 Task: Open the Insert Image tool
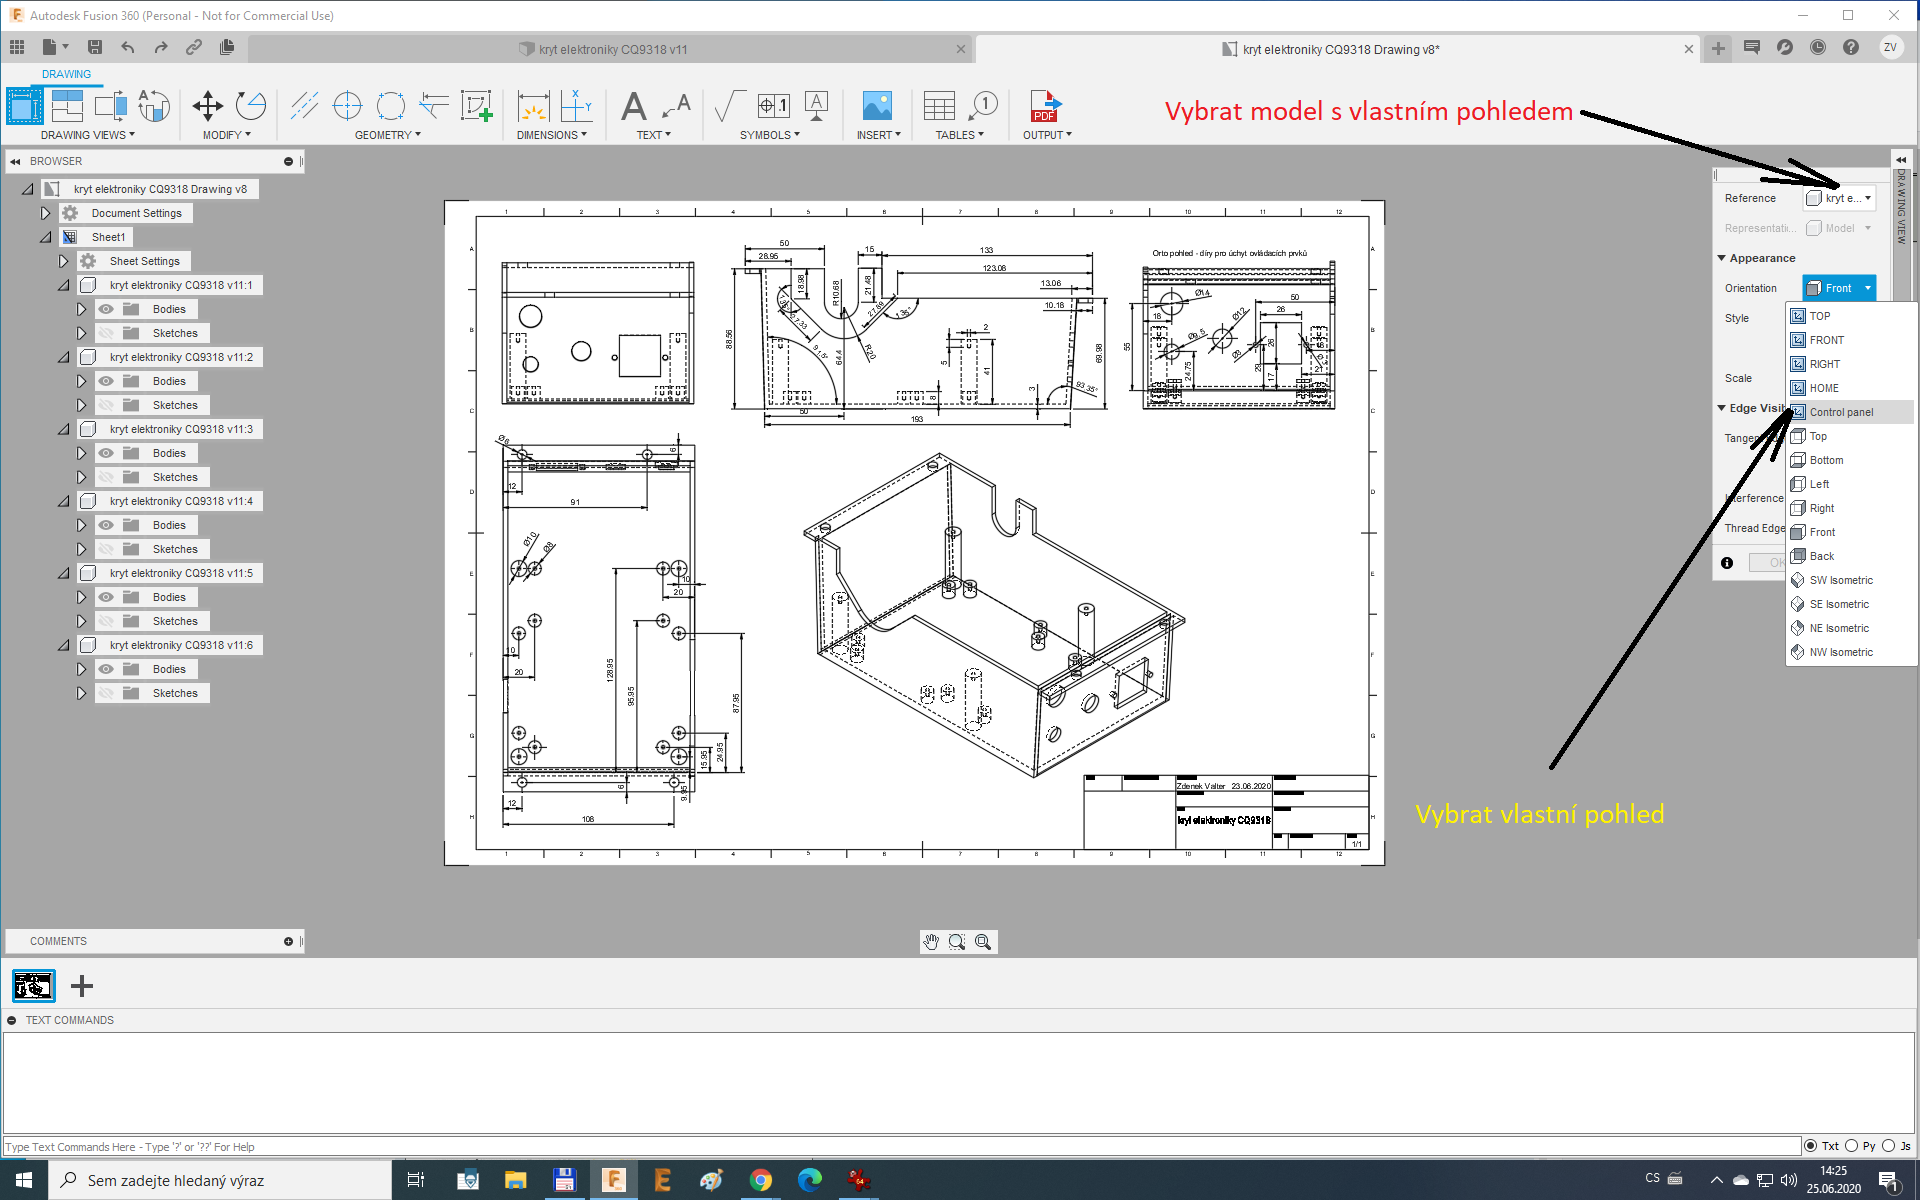[877, 106]
